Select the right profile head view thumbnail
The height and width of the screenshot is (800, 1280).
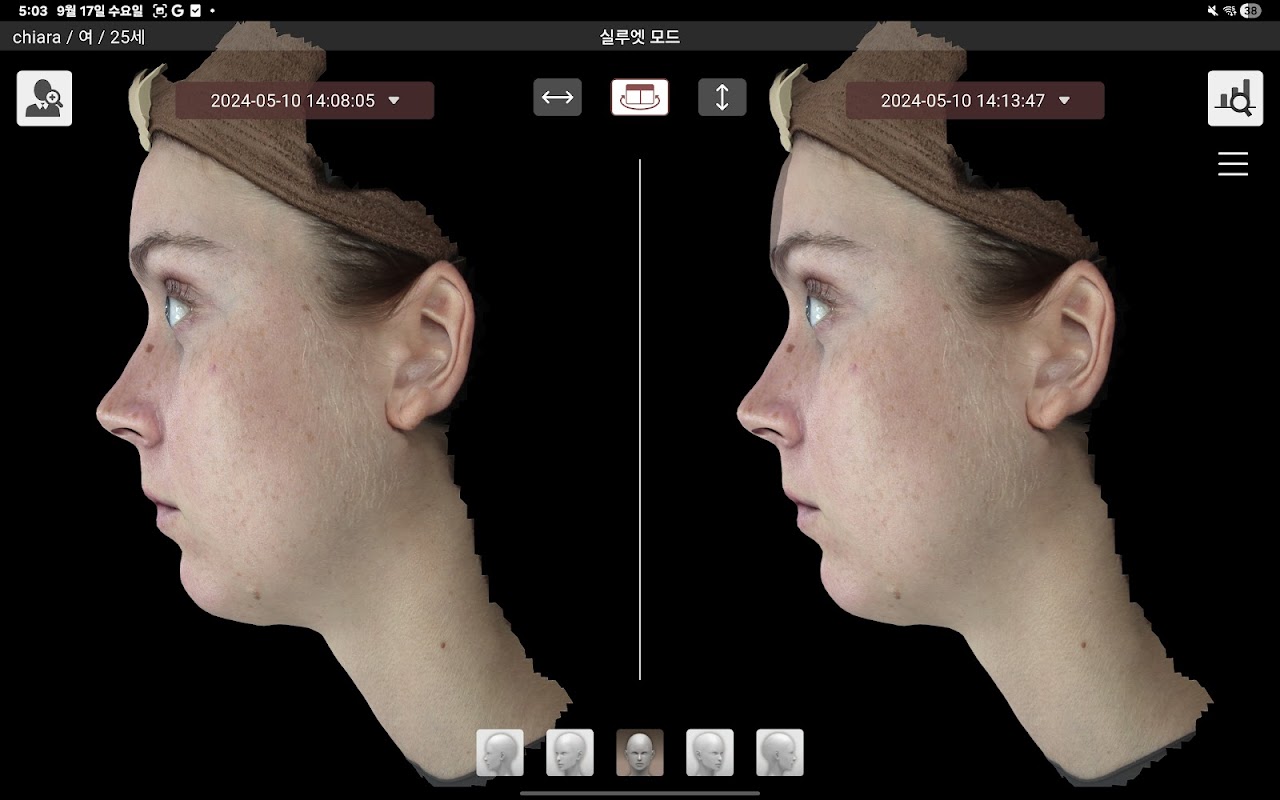tap(780, 752)
